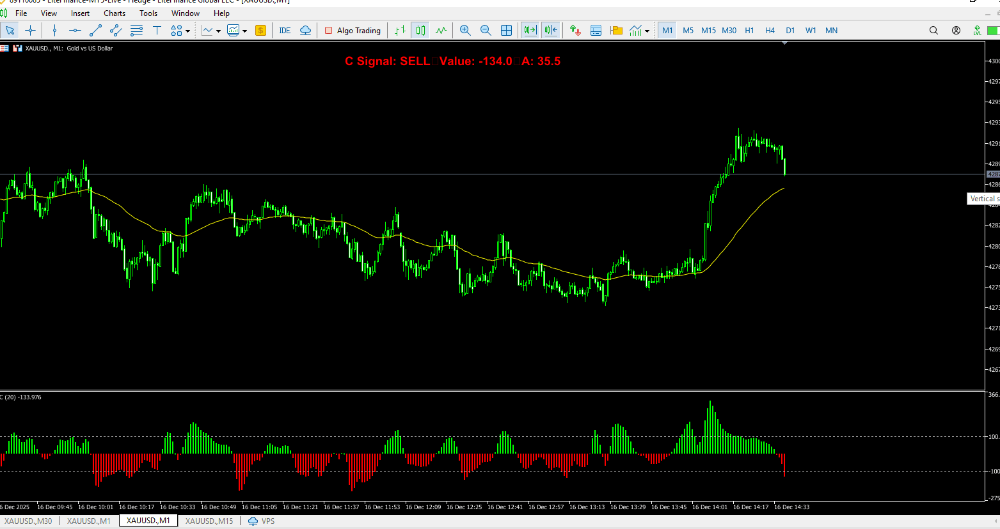Zoom in on the chart
The width and height of the screenshot is (1000, 529).
[x=465, y=31]
